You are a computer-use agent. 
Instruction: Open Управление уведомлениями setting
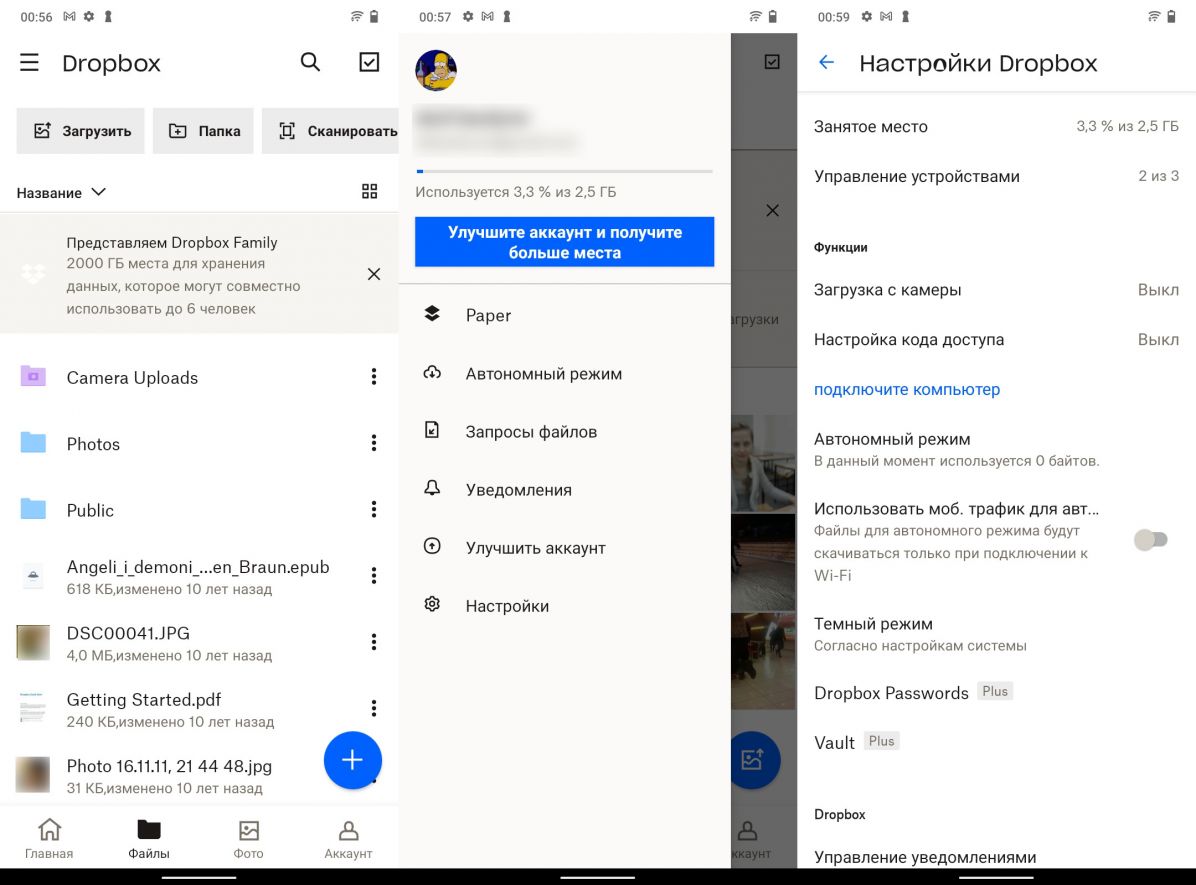tap(996, 857)
